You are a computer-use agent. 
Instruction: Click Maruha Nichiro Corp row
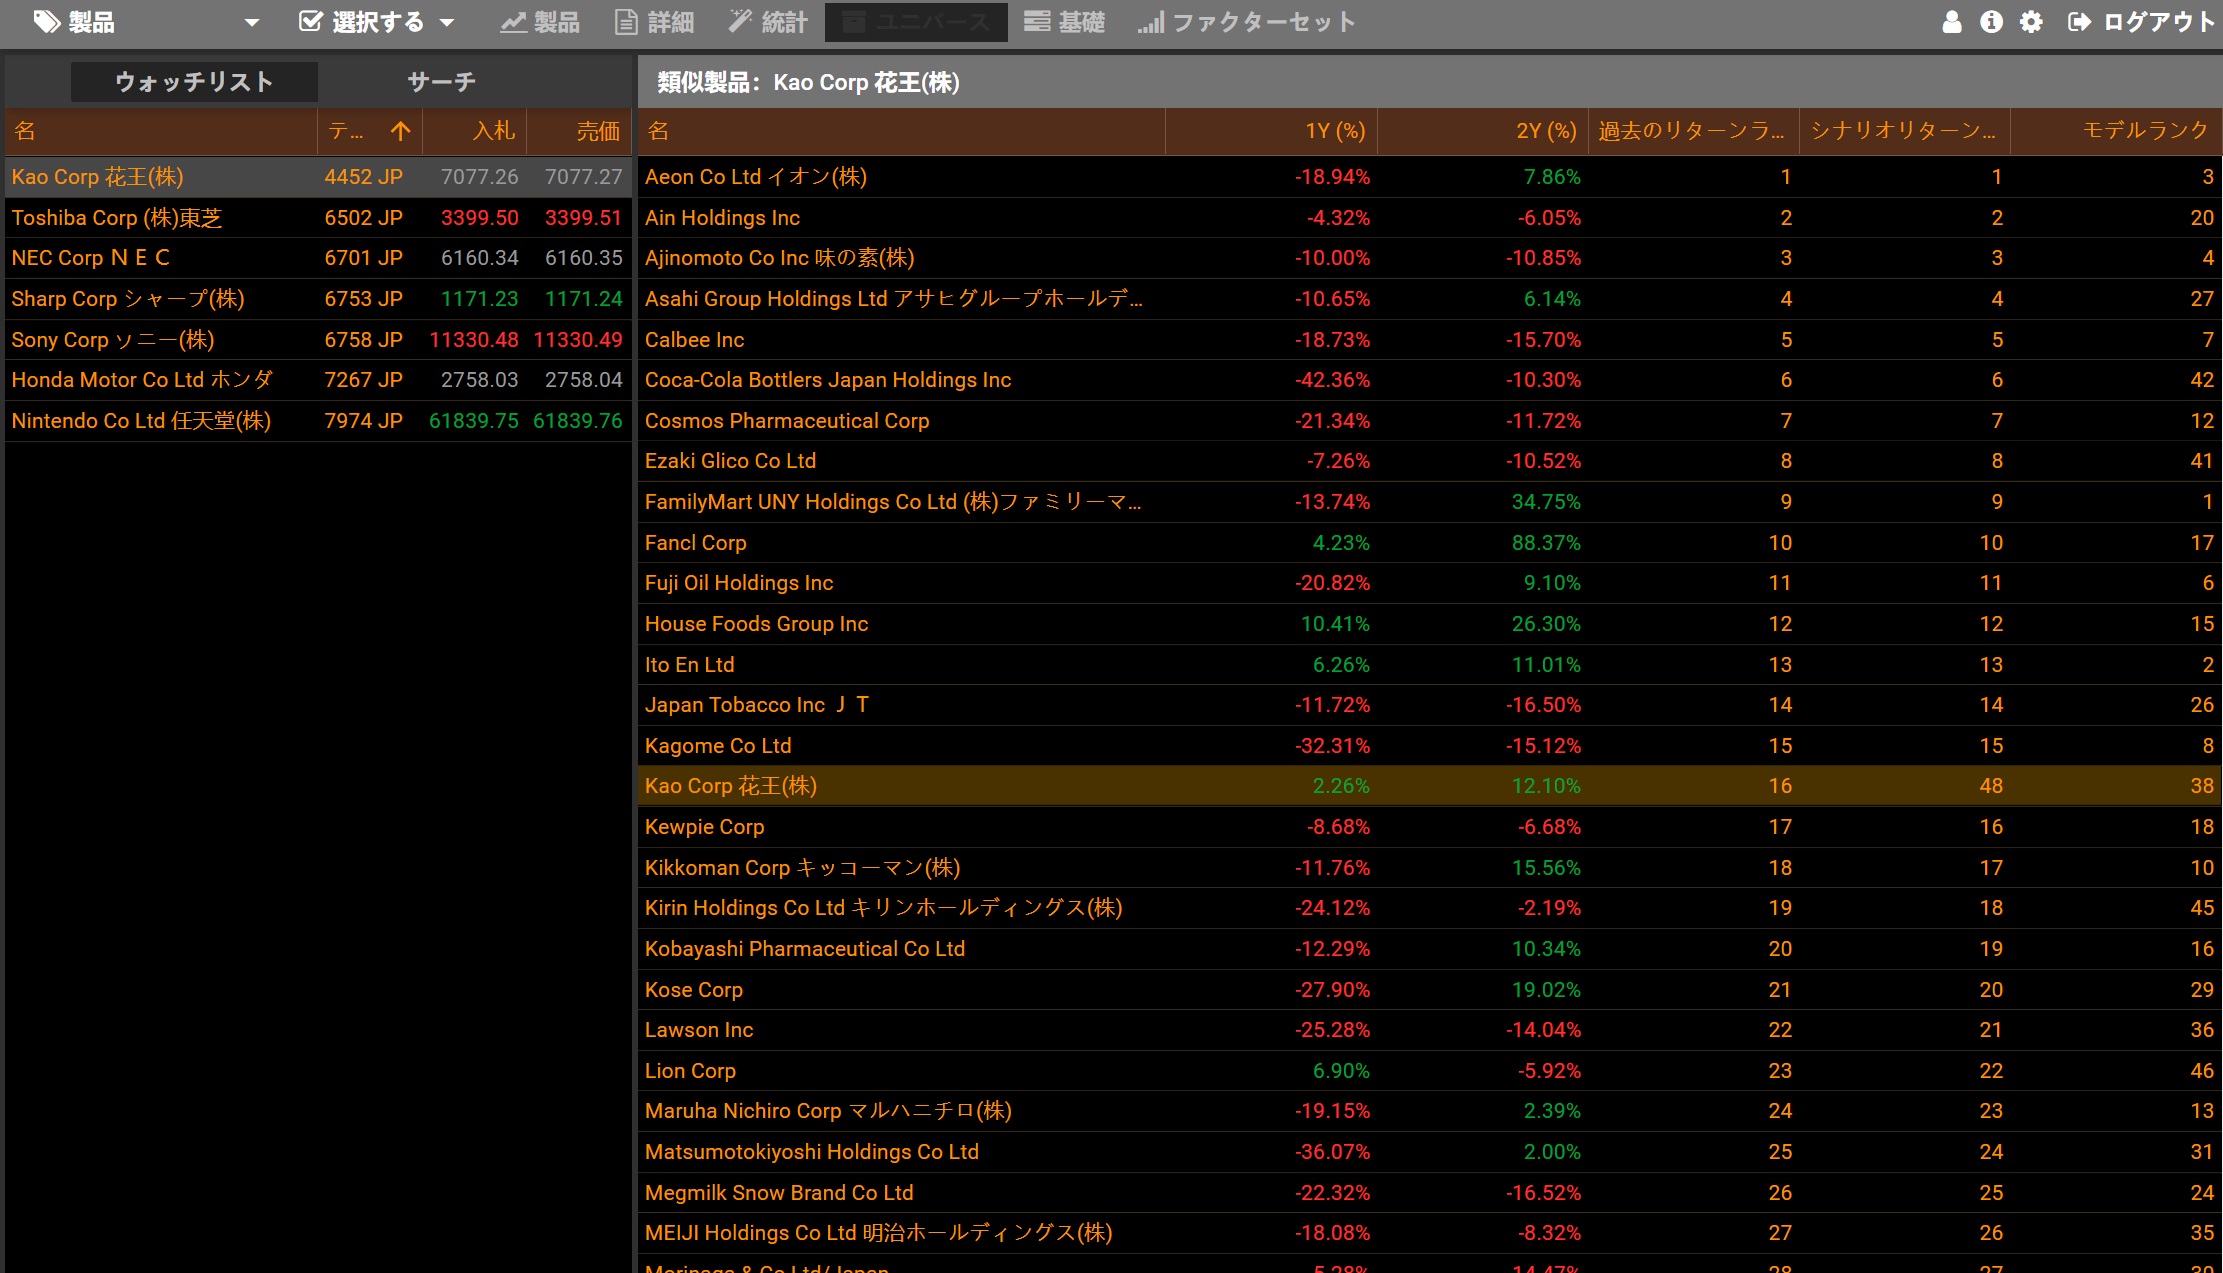pyautogui.click(x=1429, y=1111)
